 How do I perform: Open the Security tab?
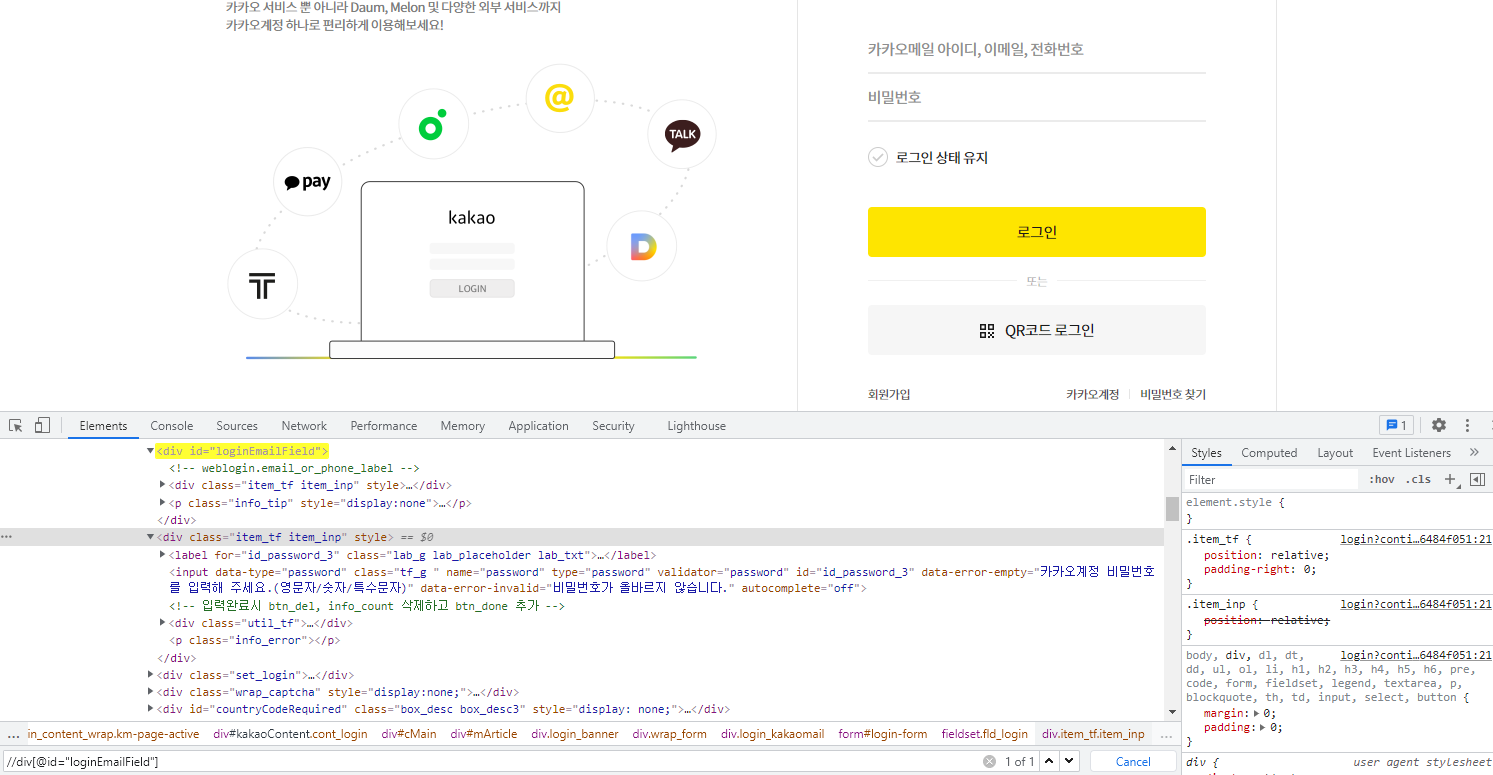coord(613,425)
